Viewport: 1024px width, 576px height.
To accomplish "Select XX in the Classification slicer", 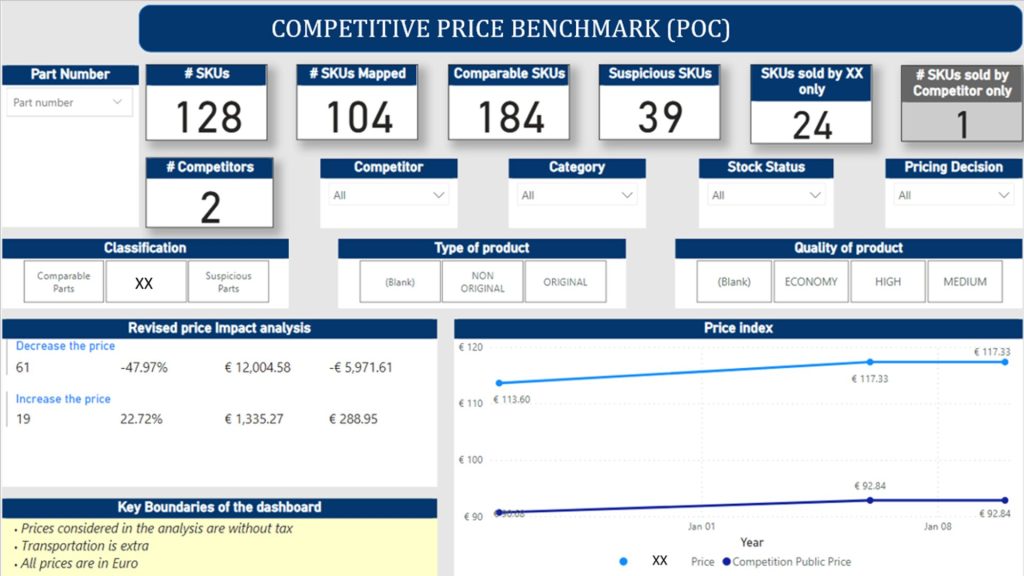I will point(145,283).
